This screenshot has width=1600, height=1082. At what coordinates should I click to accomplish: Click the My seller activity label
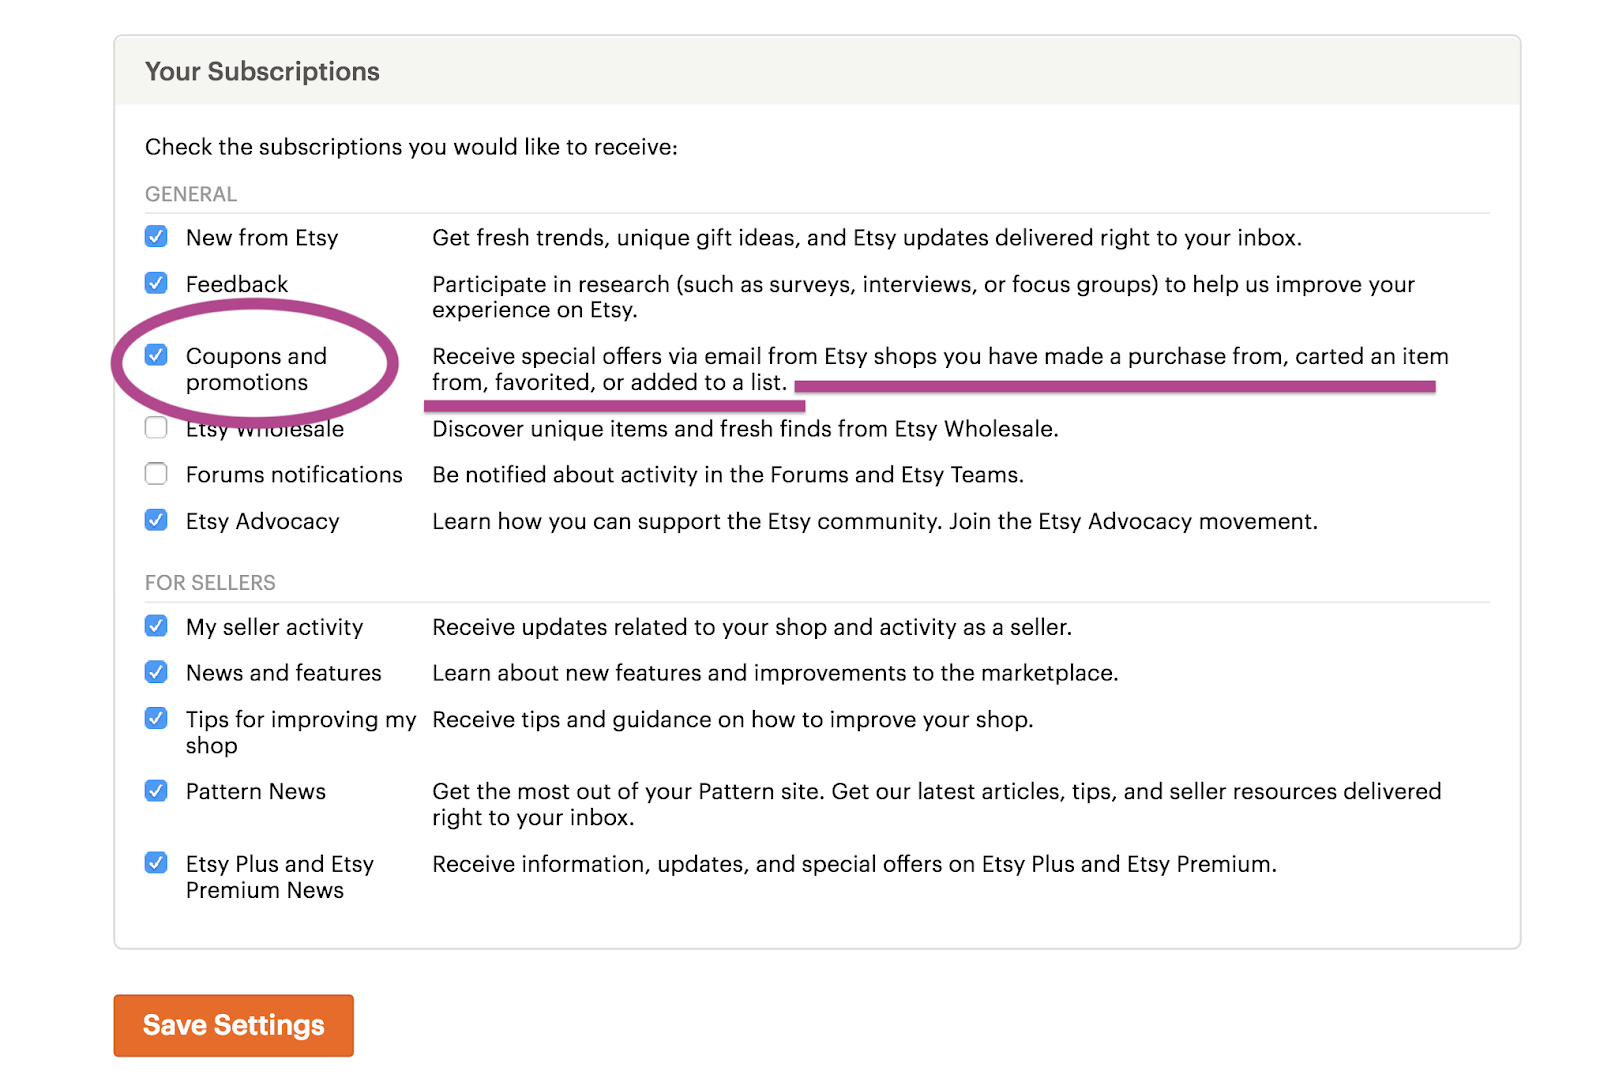[275, 627]
